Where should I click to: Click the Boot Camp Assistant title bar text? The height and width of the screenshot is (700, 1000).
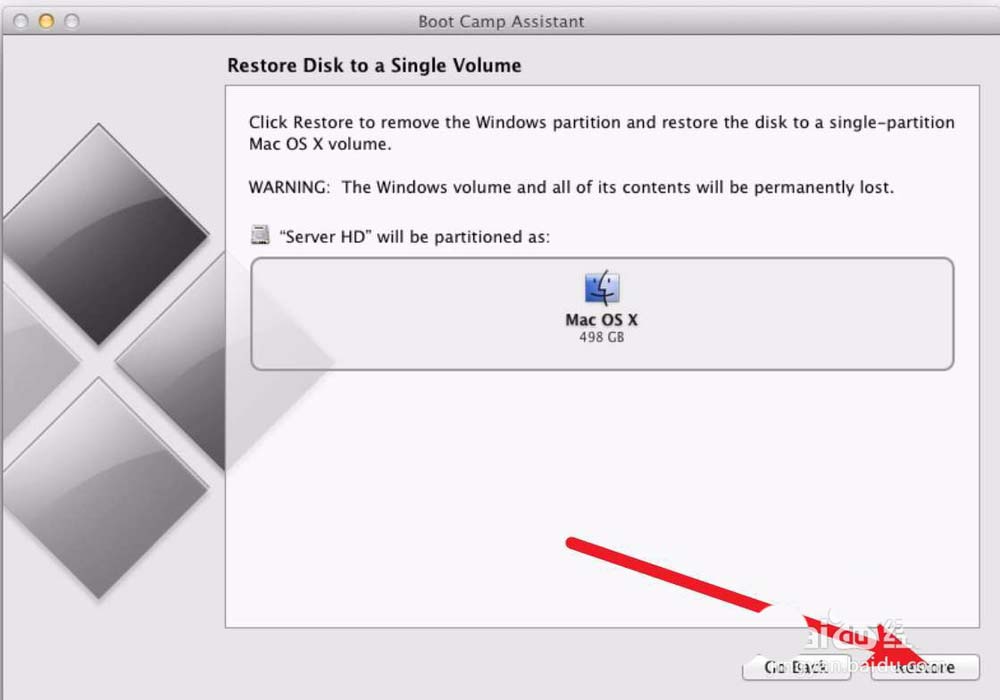click(501, 21)
